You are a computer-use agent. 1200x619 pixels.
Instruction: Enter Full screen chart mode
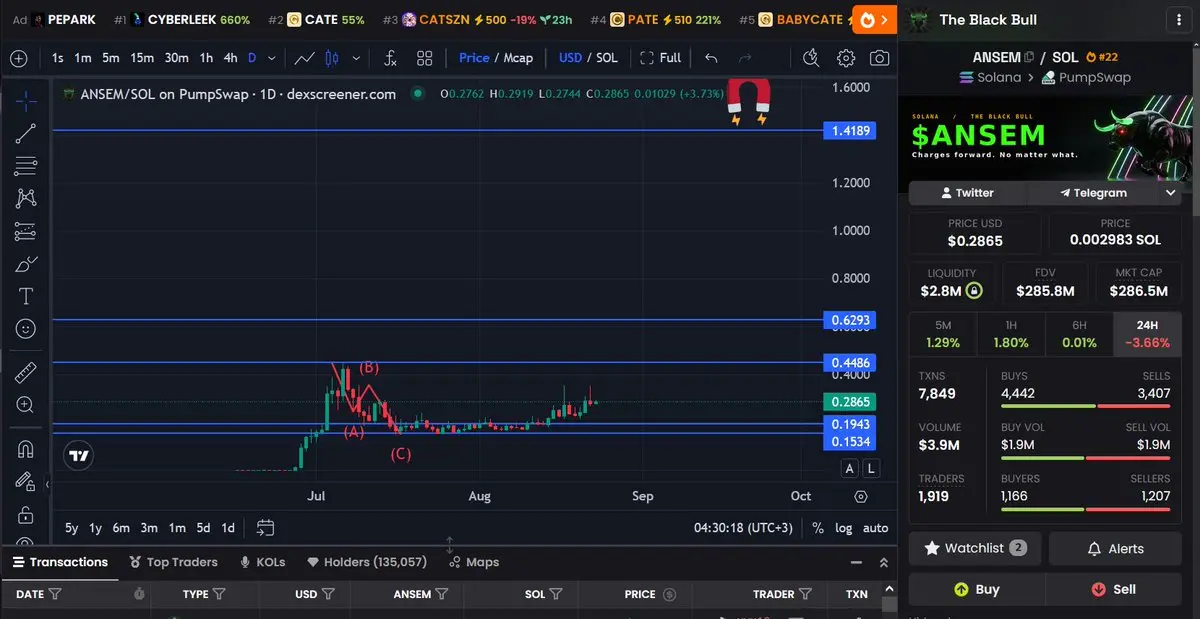coord(660,58)
